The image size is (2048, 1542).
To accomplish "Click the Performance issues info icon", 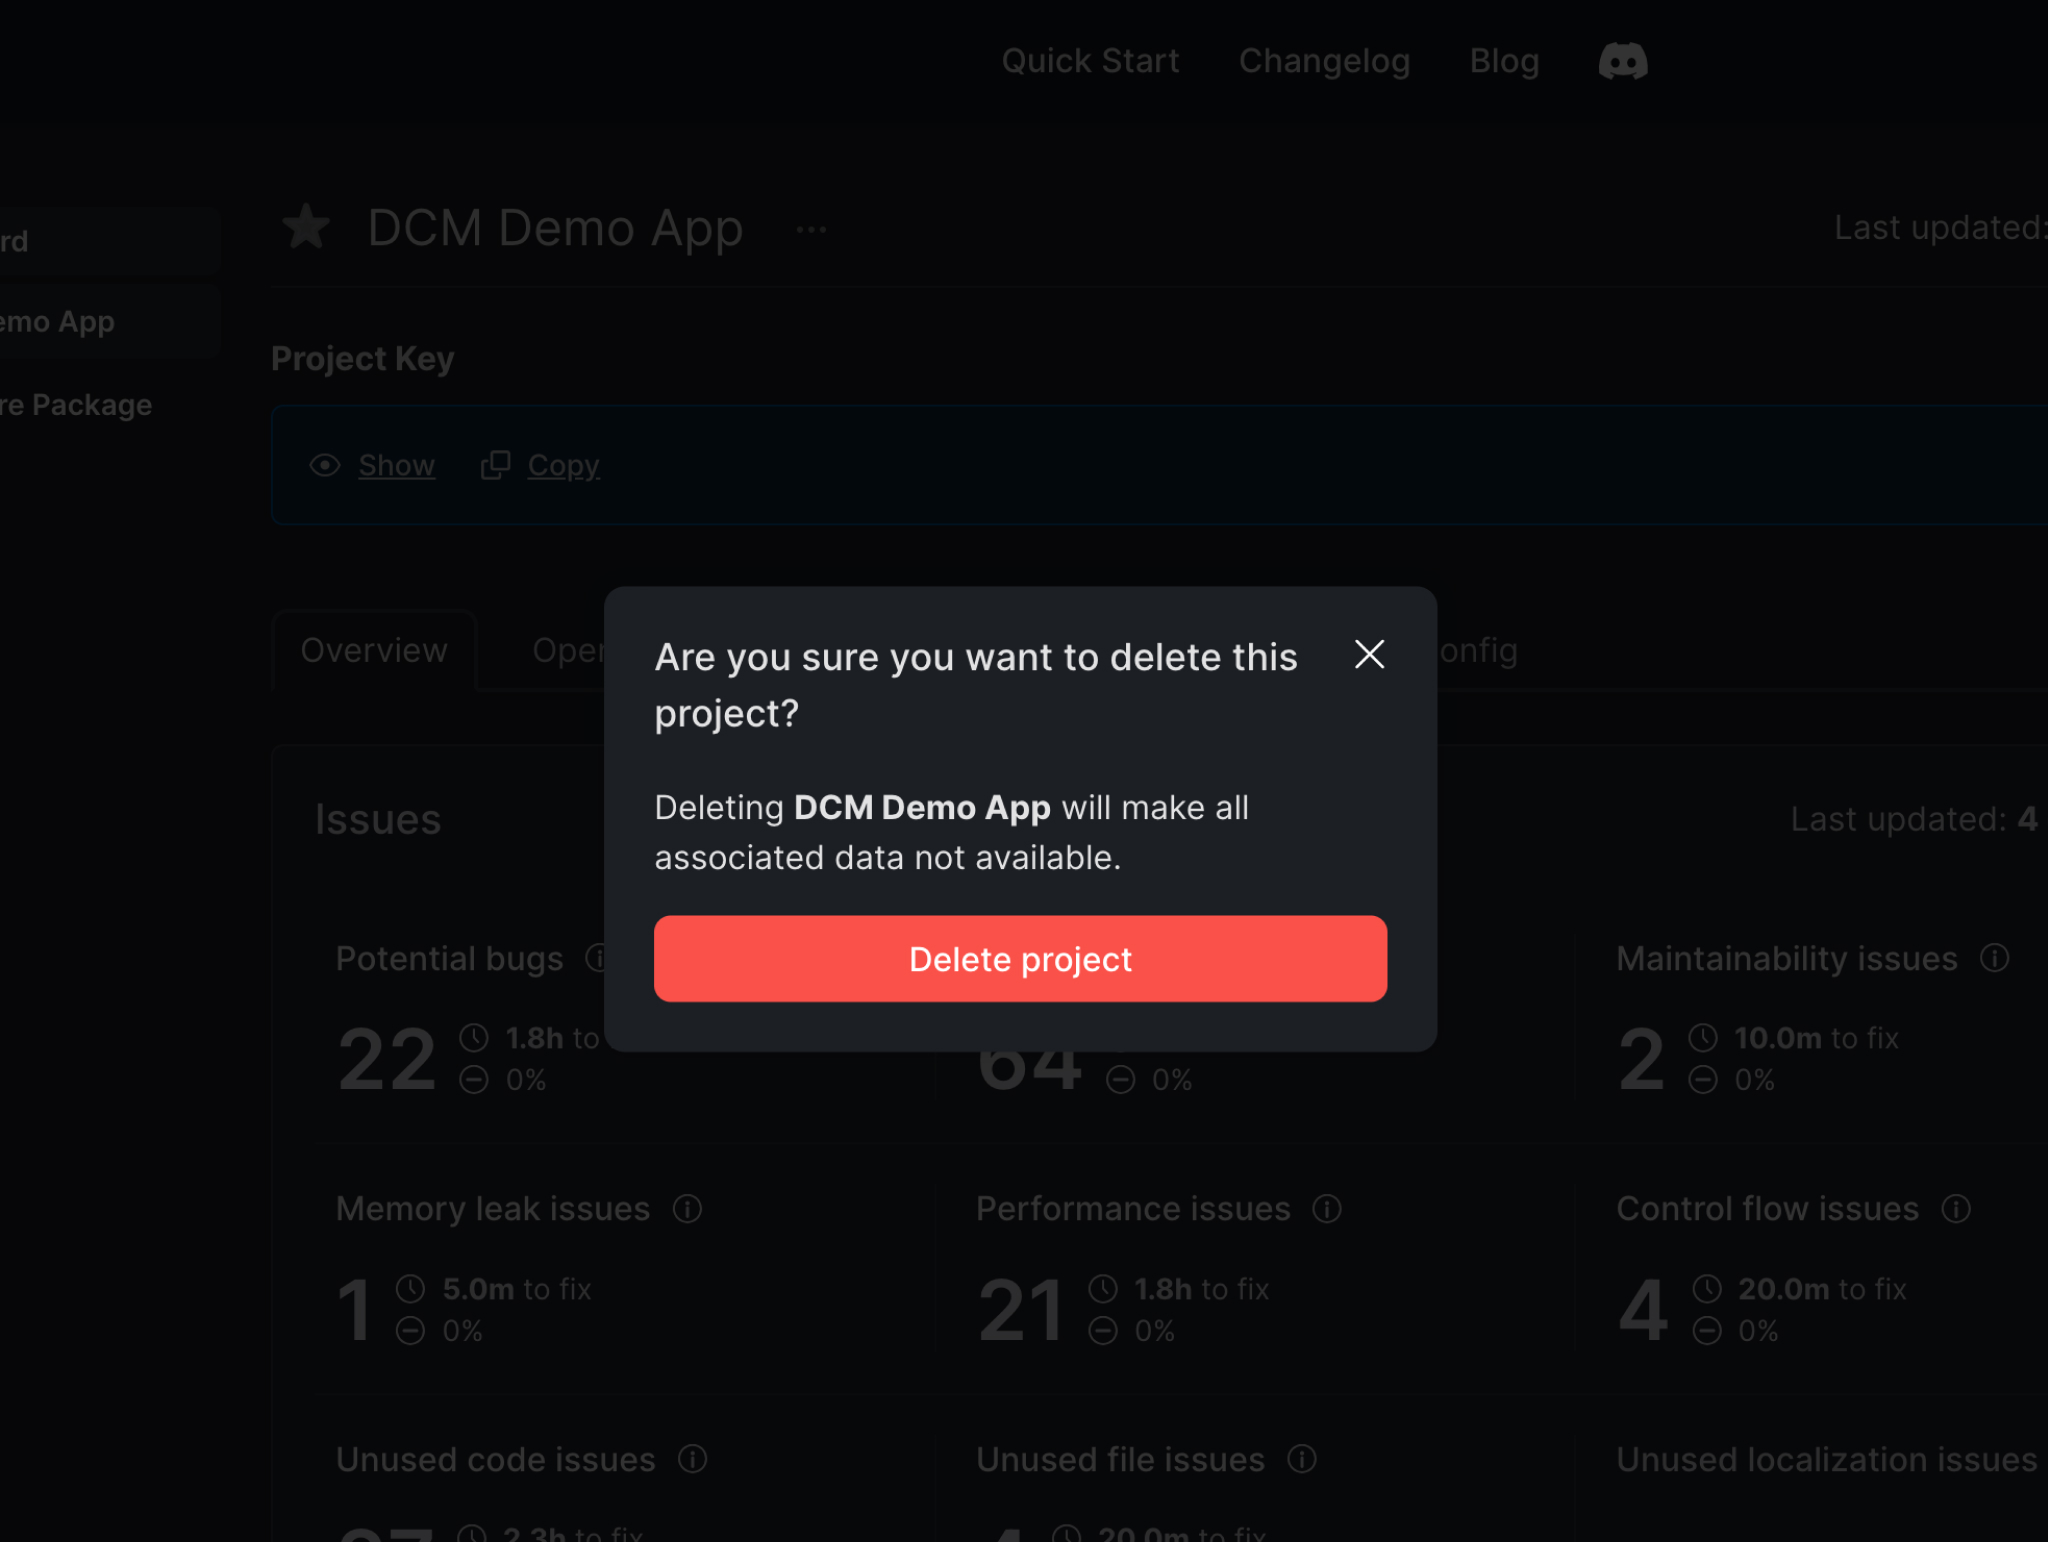I will pyautogui.click(x=1327, y=1209).
